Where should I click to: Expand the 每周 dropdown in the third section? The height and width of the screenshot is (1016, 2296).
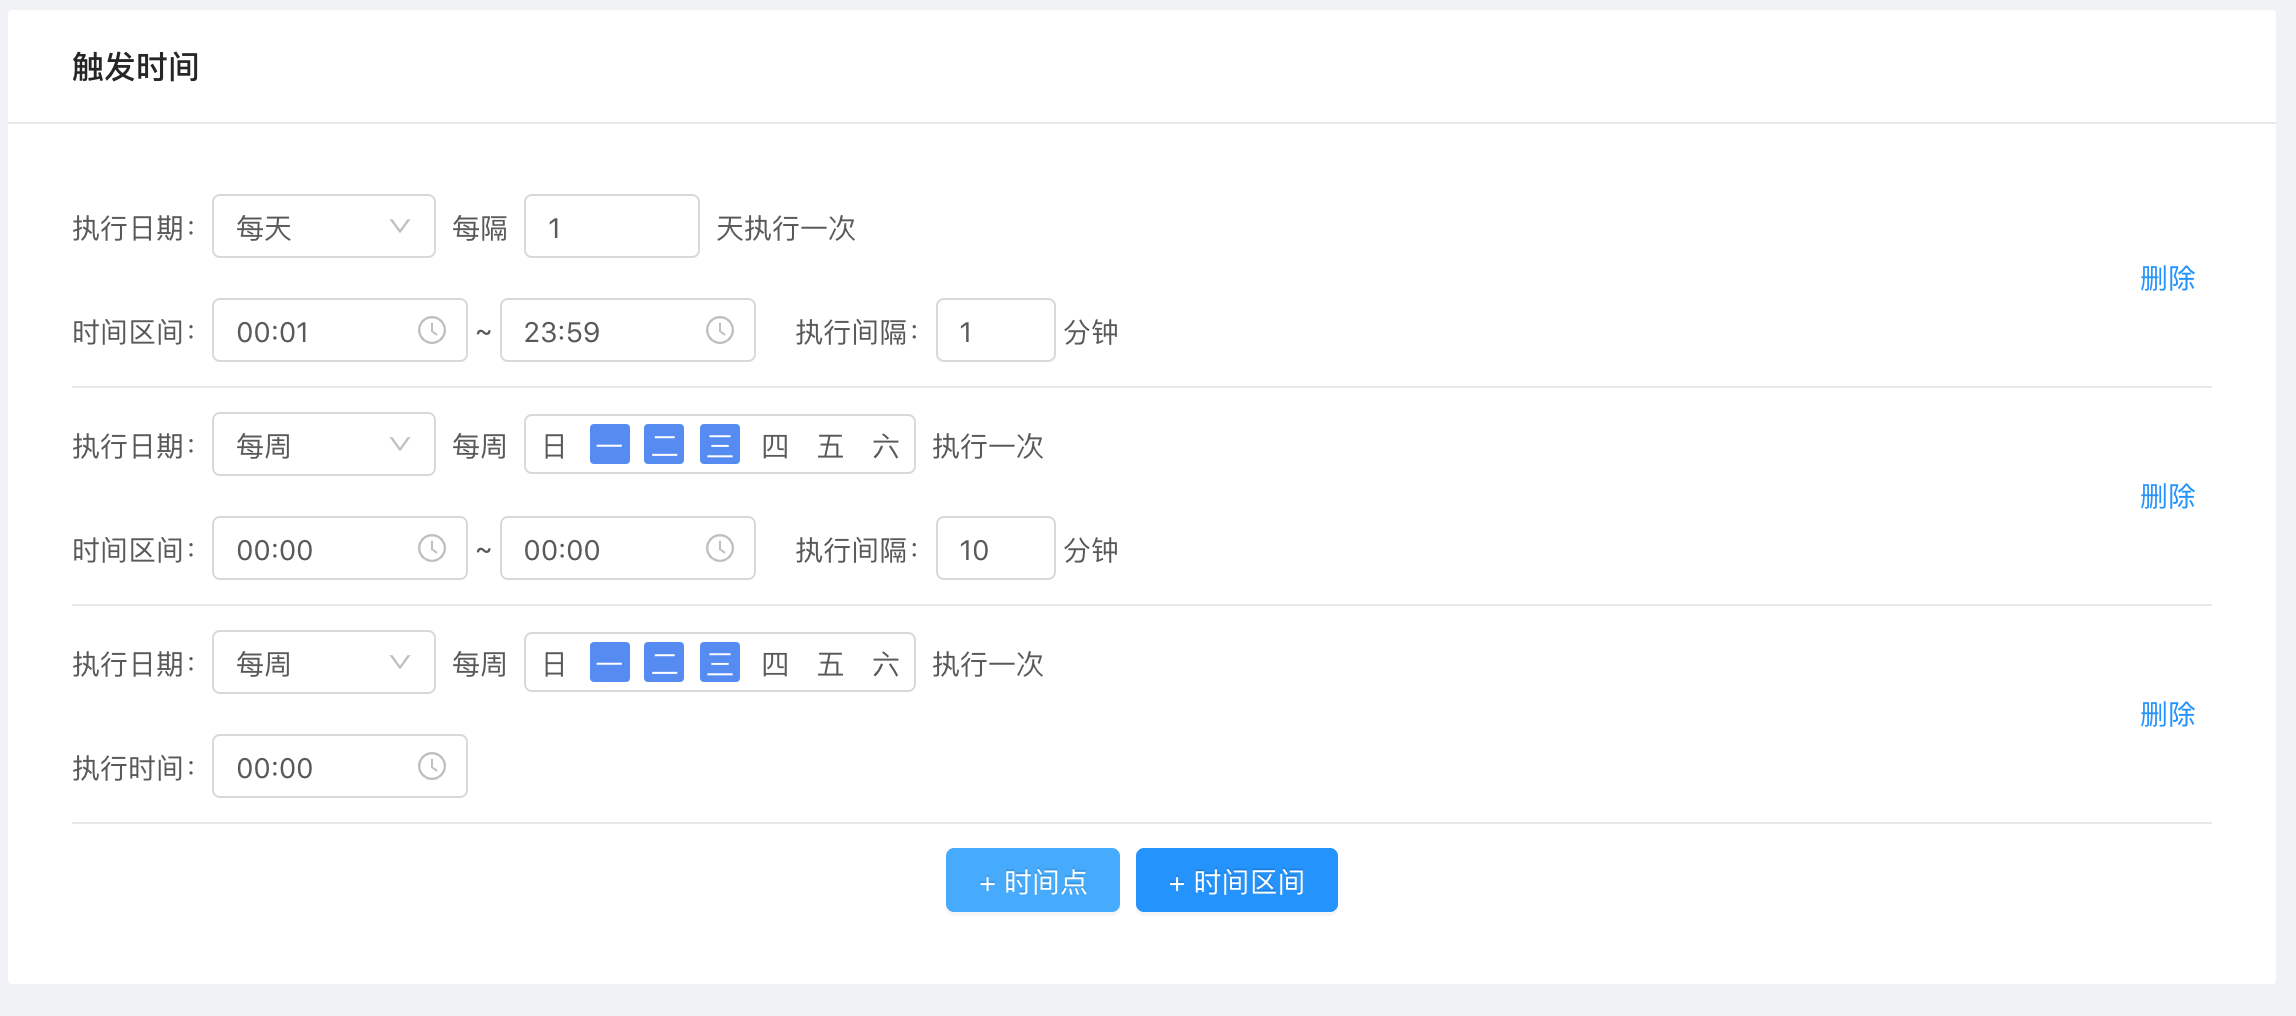click(323, 663)
